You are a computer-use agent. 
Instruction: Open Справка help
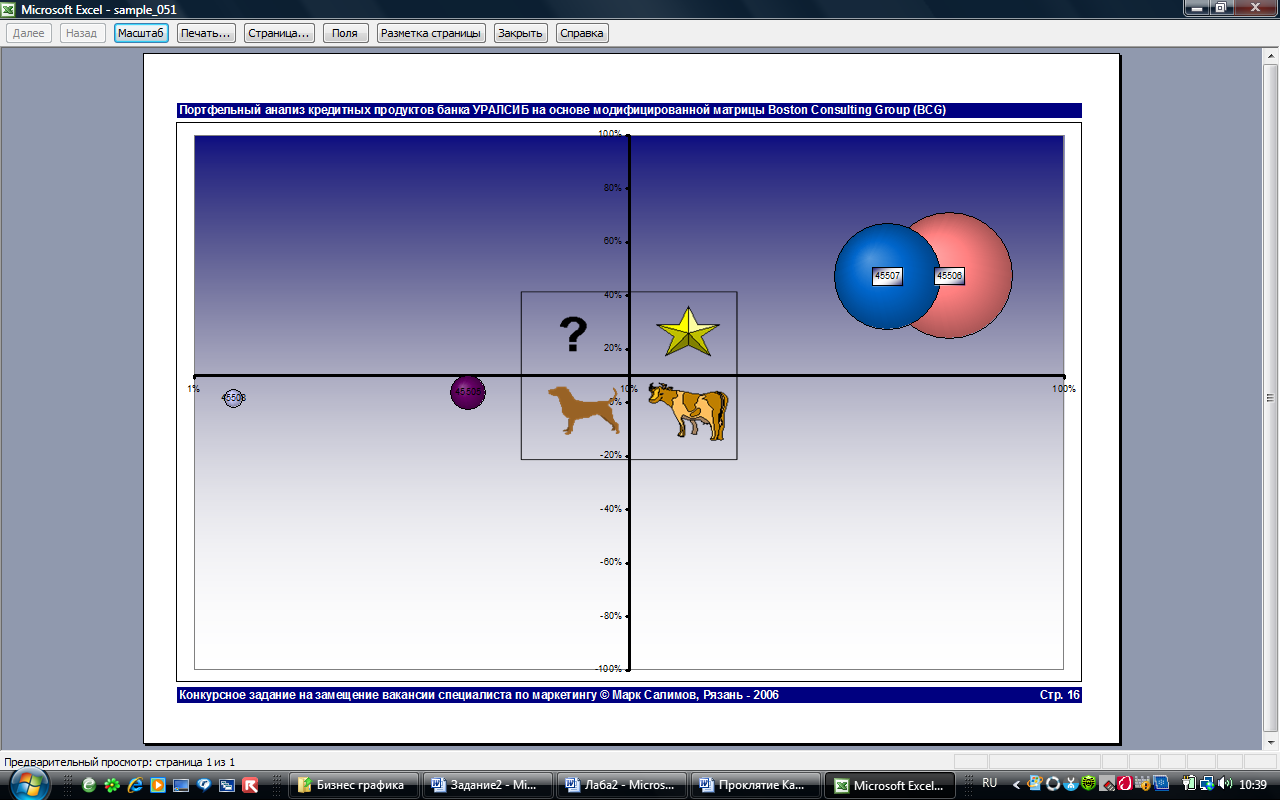[x=582, y=33]
